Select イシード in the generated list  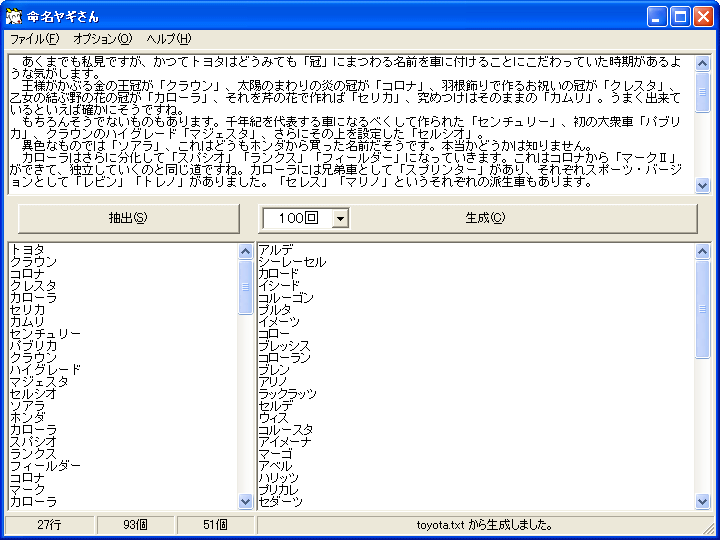(x=279, y=286)
